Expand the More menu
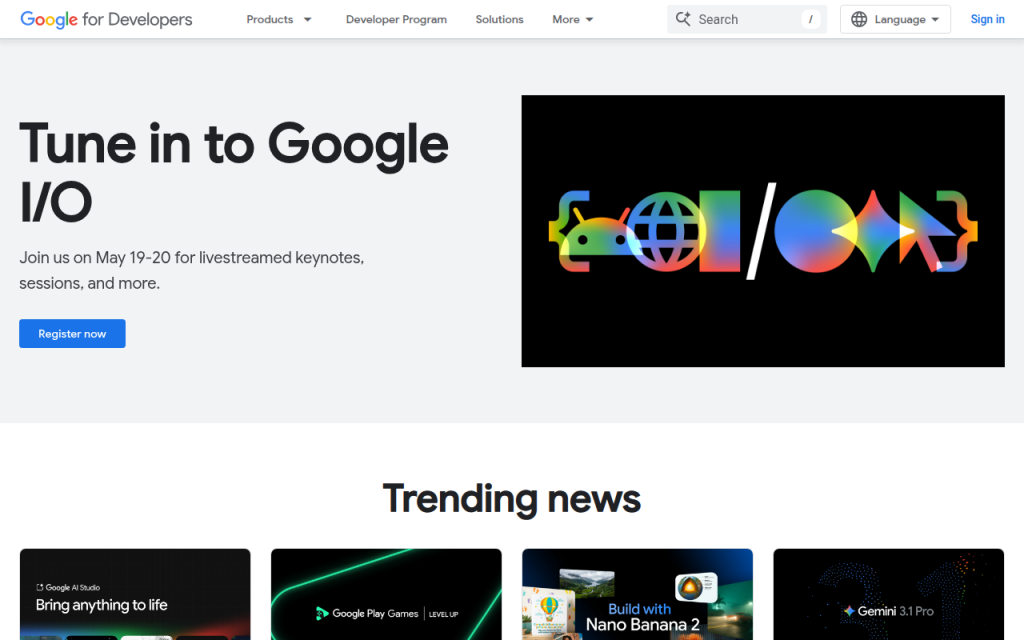The width and height of the screenshot is (1024, 640). (x=572, y=19)
